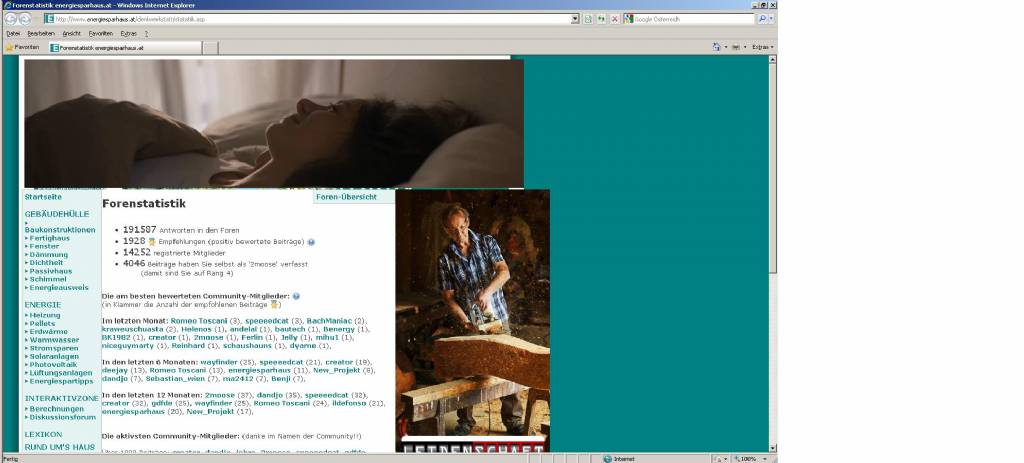Click the Home page icon in command bar
The height and width of the screenshot is (463, 1024).
(716, 47)
